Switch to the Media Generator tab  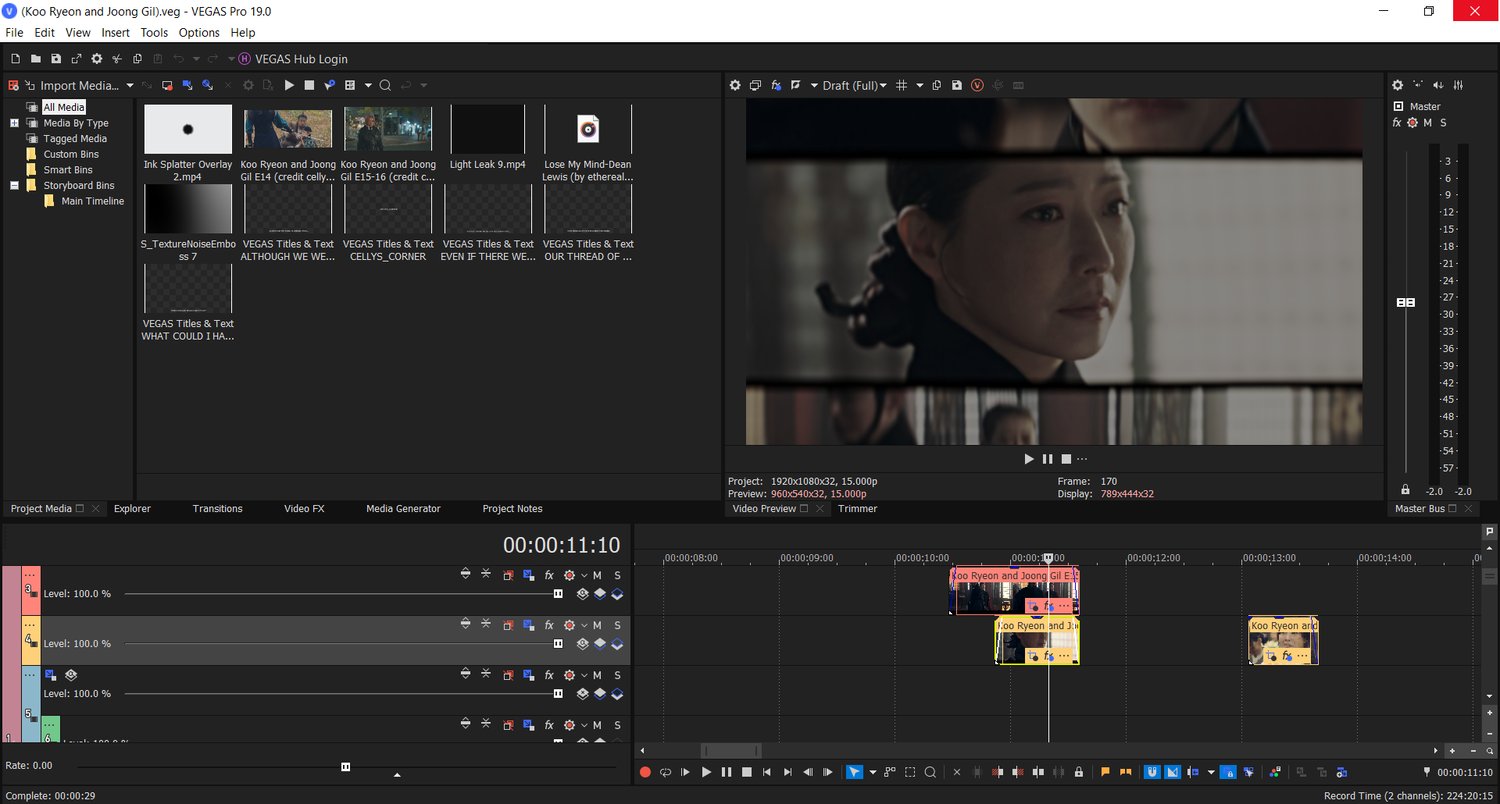403,509
